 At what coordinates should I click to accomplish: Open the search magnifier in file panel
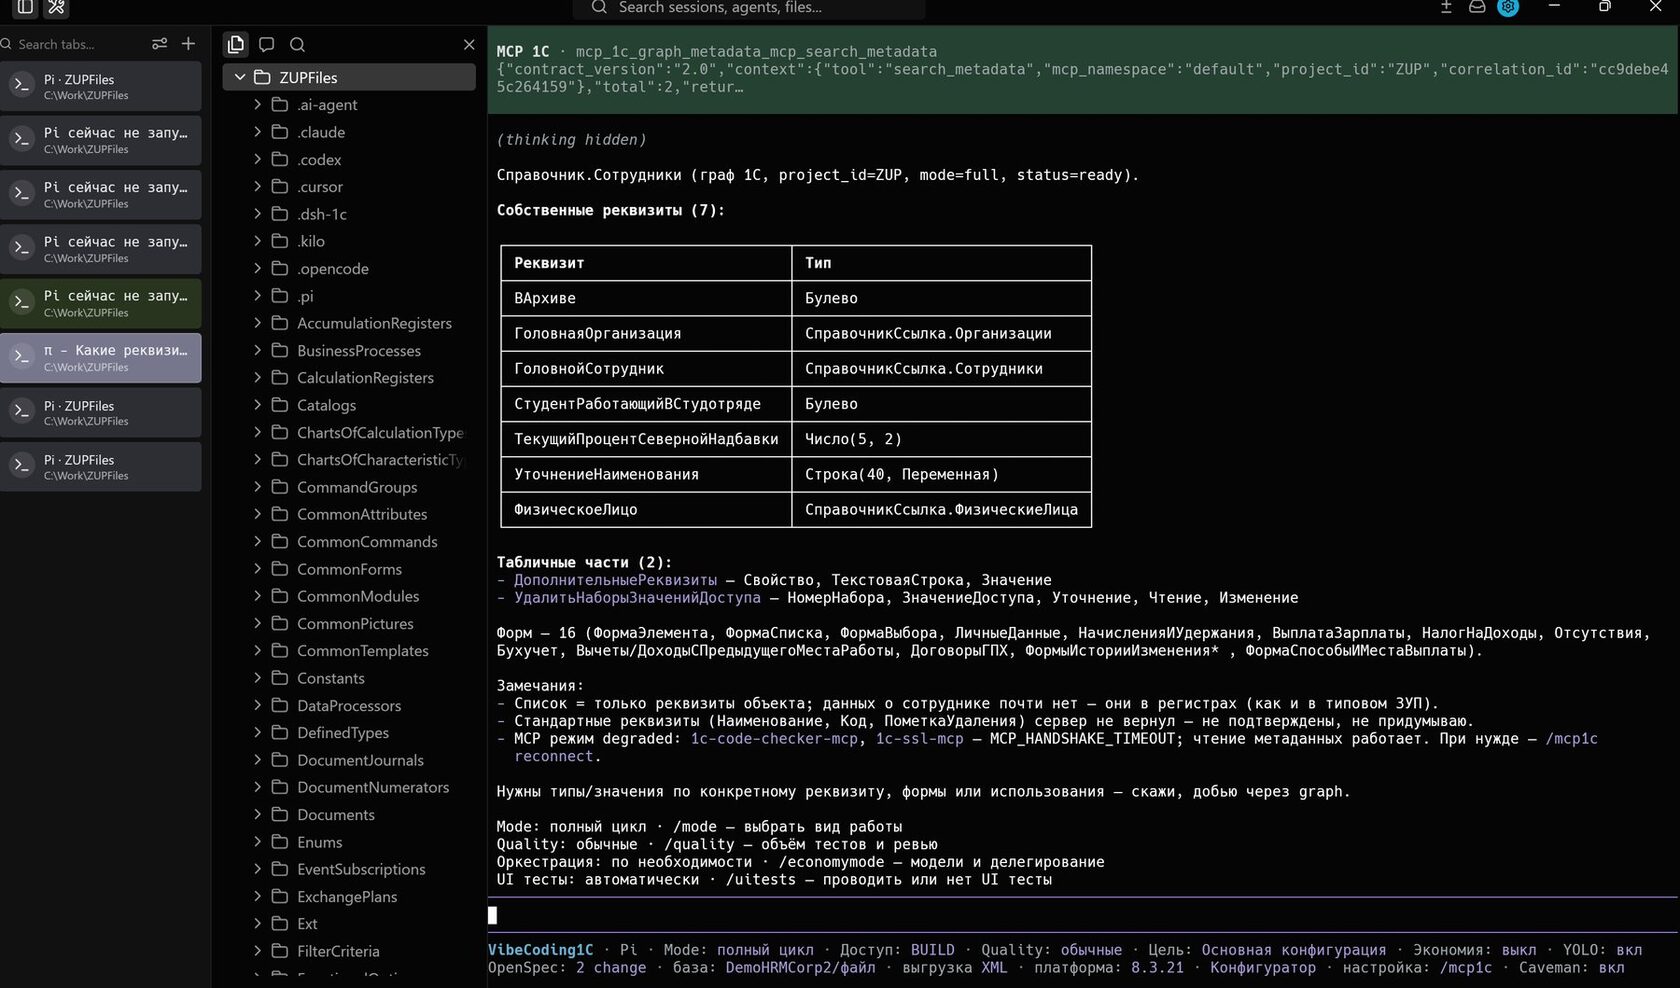297,44
